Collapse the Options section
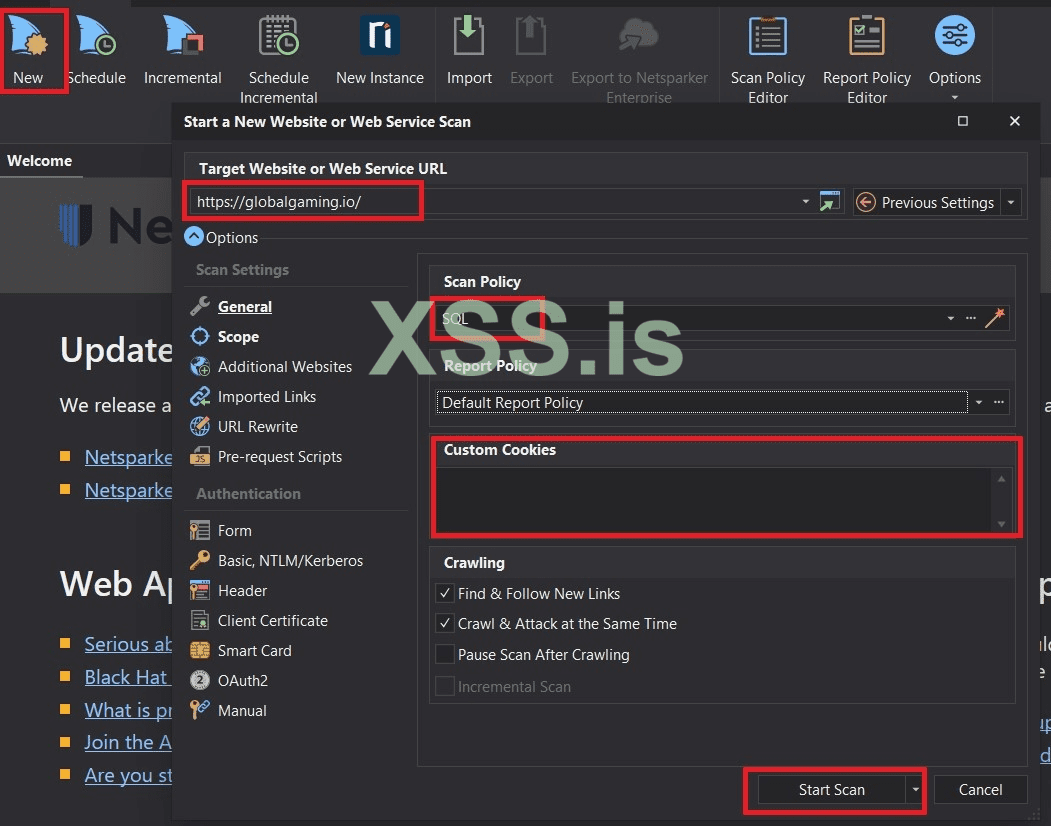The height and width of the screenshot is (826, 1051). click(x=194, y=237)
